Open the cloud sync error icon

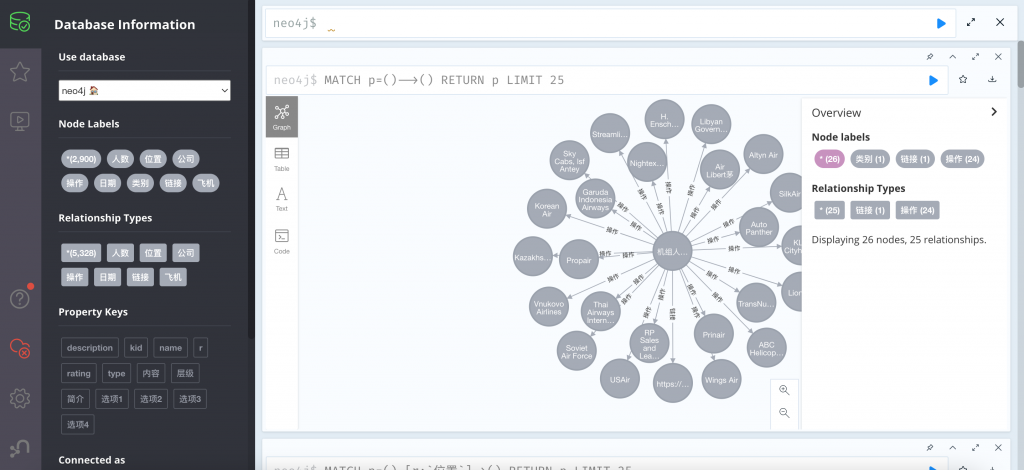[20, 348]
